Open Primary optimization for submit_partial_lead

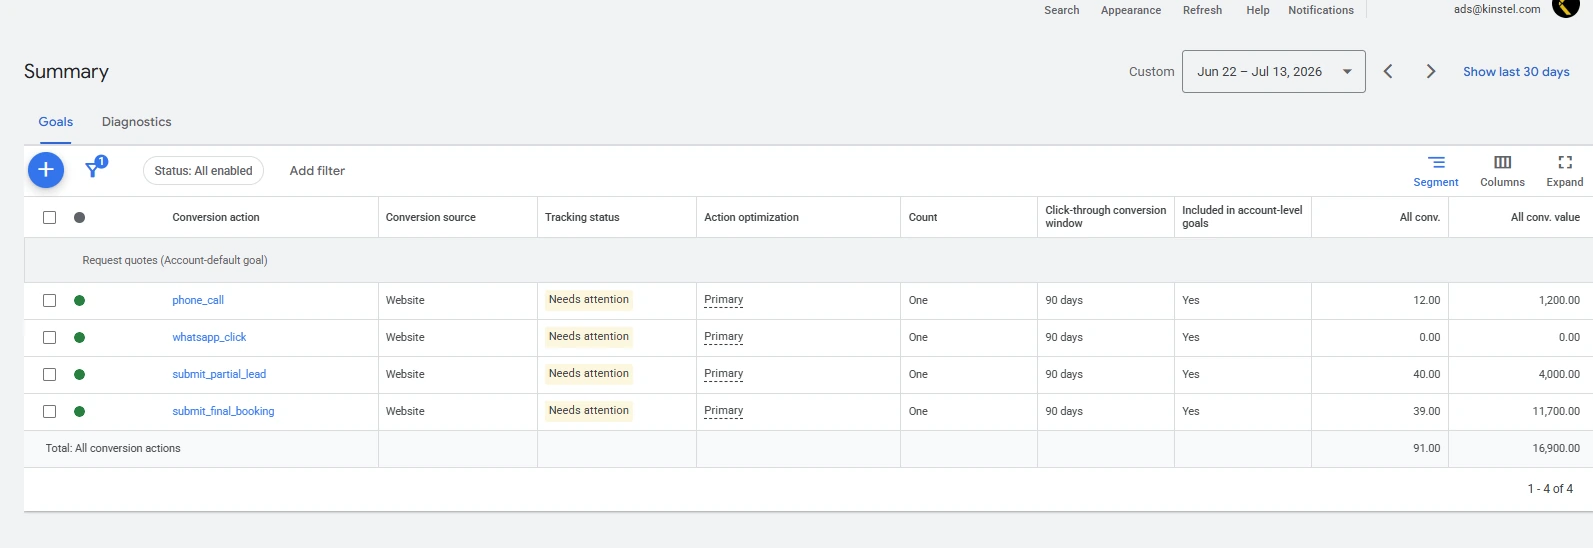click(x=723, y=374)
